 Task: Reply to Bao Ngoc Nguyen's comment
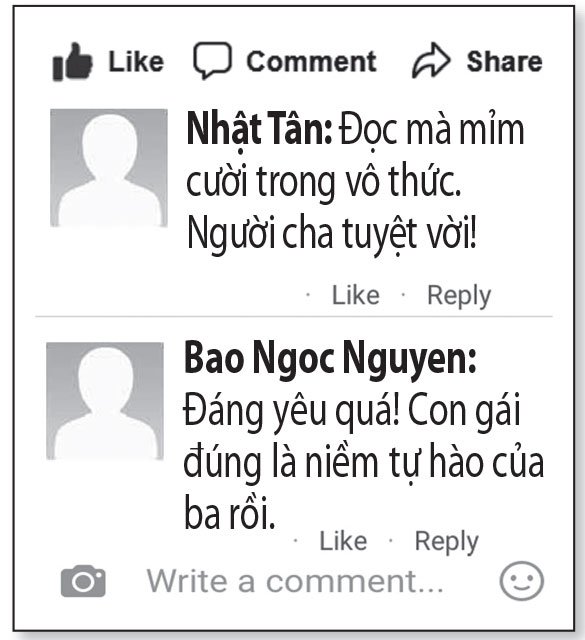(x=447, y=542)
